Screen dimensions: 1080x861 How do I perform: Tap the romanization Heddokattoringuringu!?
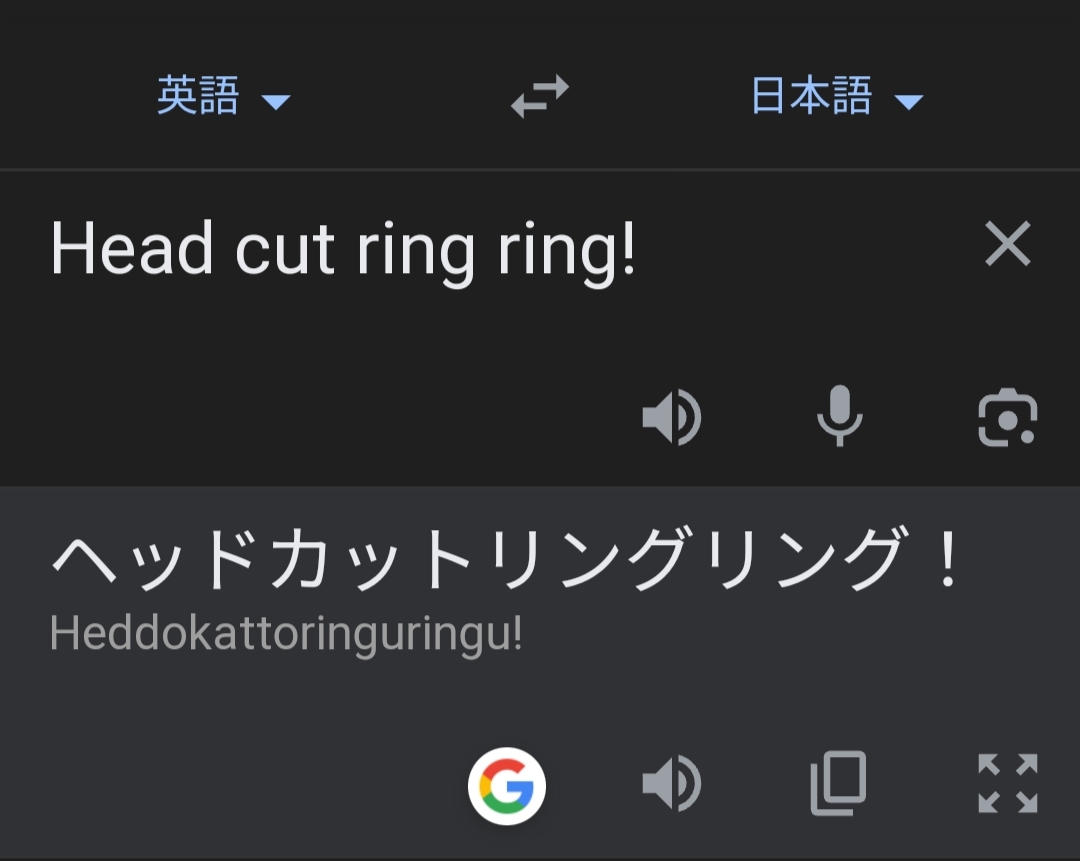point(286,634)
